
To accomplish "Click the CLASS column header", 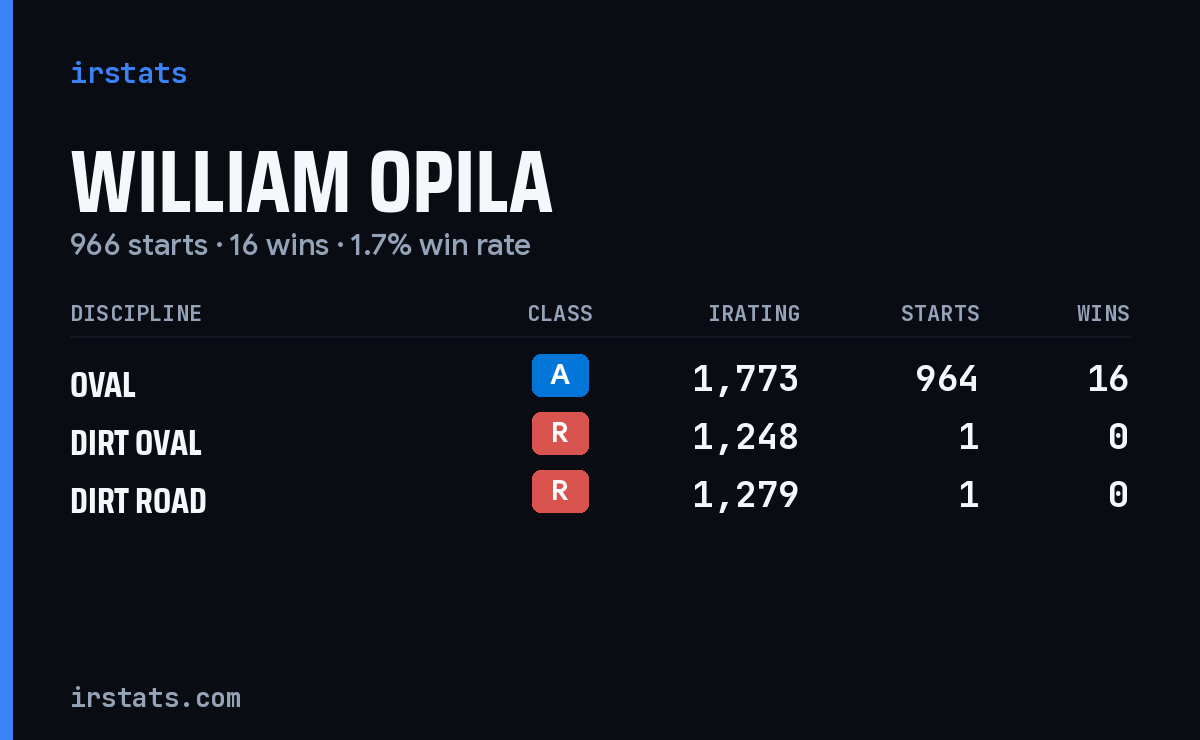I will 560,313.
